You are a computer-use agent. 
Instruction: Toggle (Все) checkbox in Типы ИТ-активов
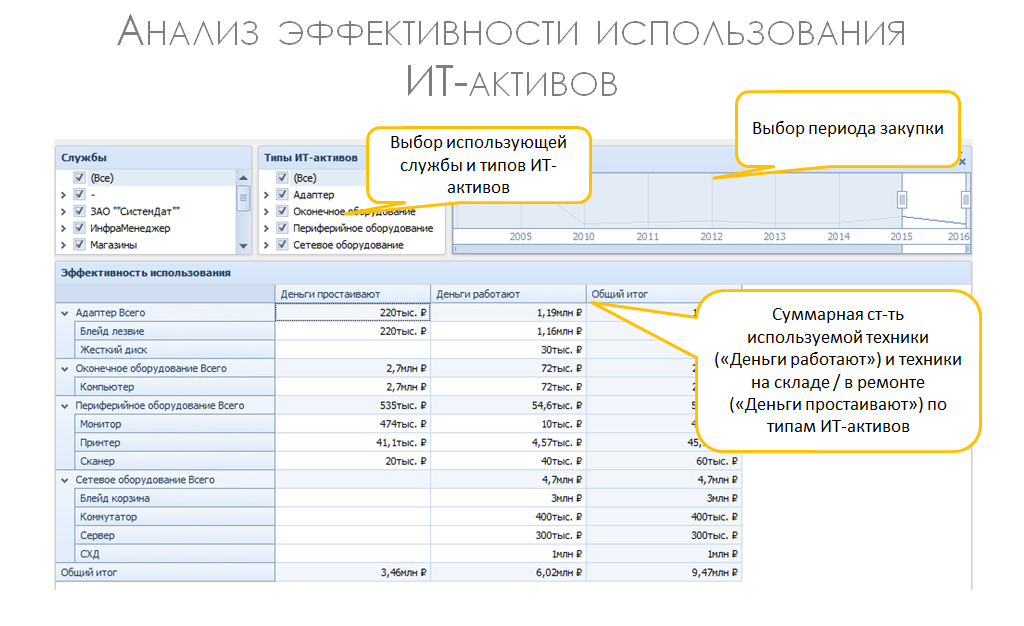(x=282, y=178)
